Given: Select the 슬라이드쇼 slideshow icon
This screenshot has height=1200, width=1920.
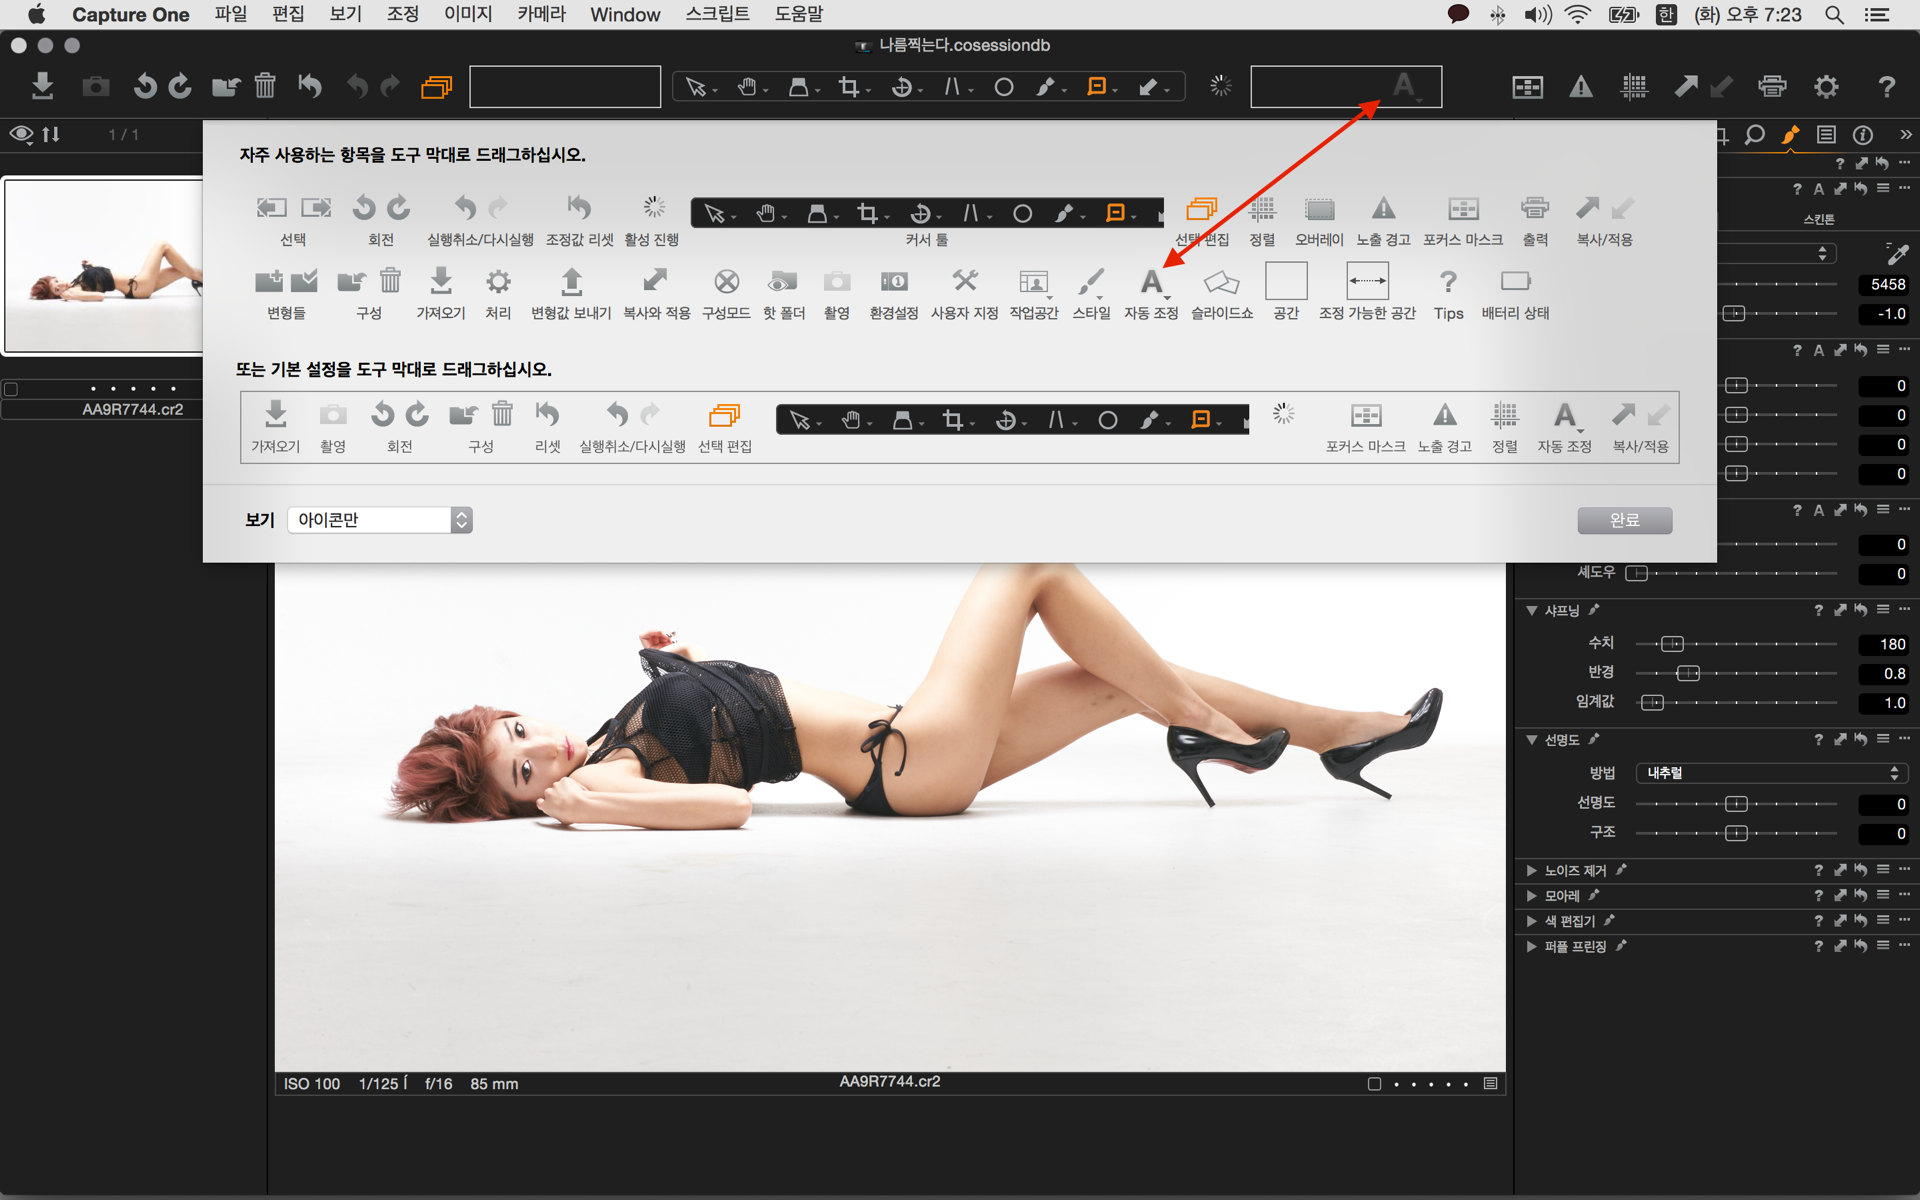Looking at the screenshot, I should tap(1221, 282).
